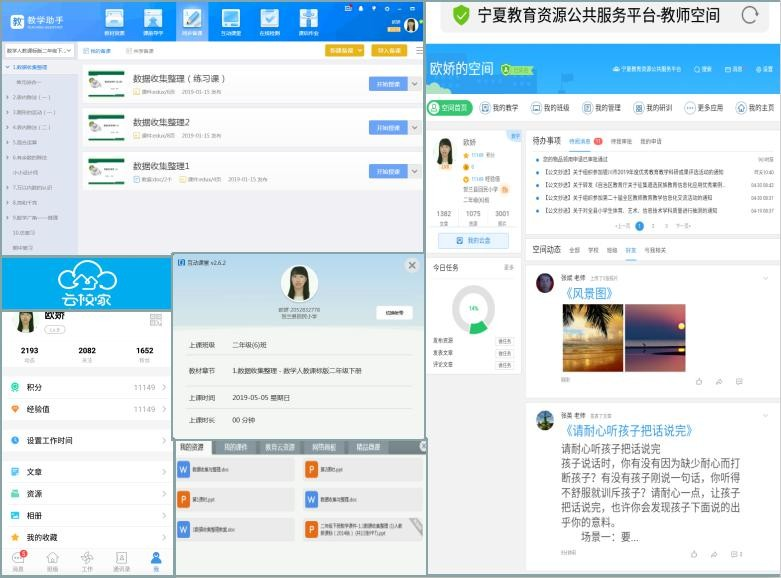The width and height of the screenshot is (781, 578).
Task: Go to page 2 of 待办事项 list
Action: 653,226
